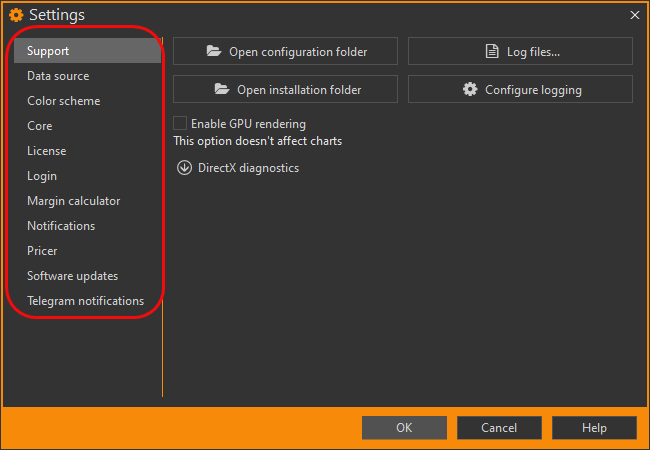
Task: Select Core in the sidebar
Action: 40,126
